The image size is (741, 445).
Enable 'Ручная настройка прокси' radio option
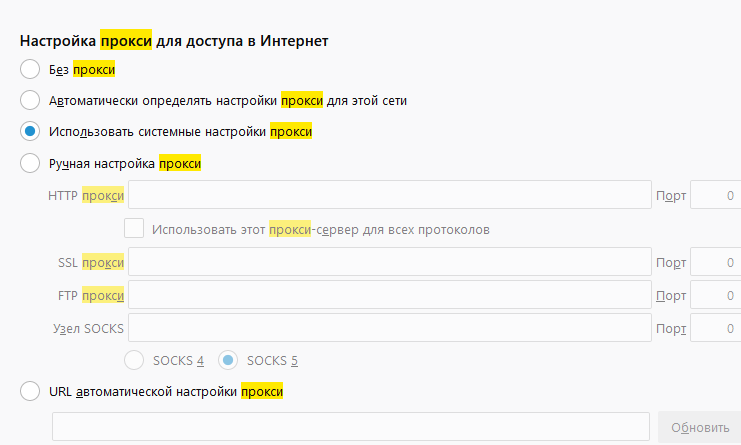30,162
